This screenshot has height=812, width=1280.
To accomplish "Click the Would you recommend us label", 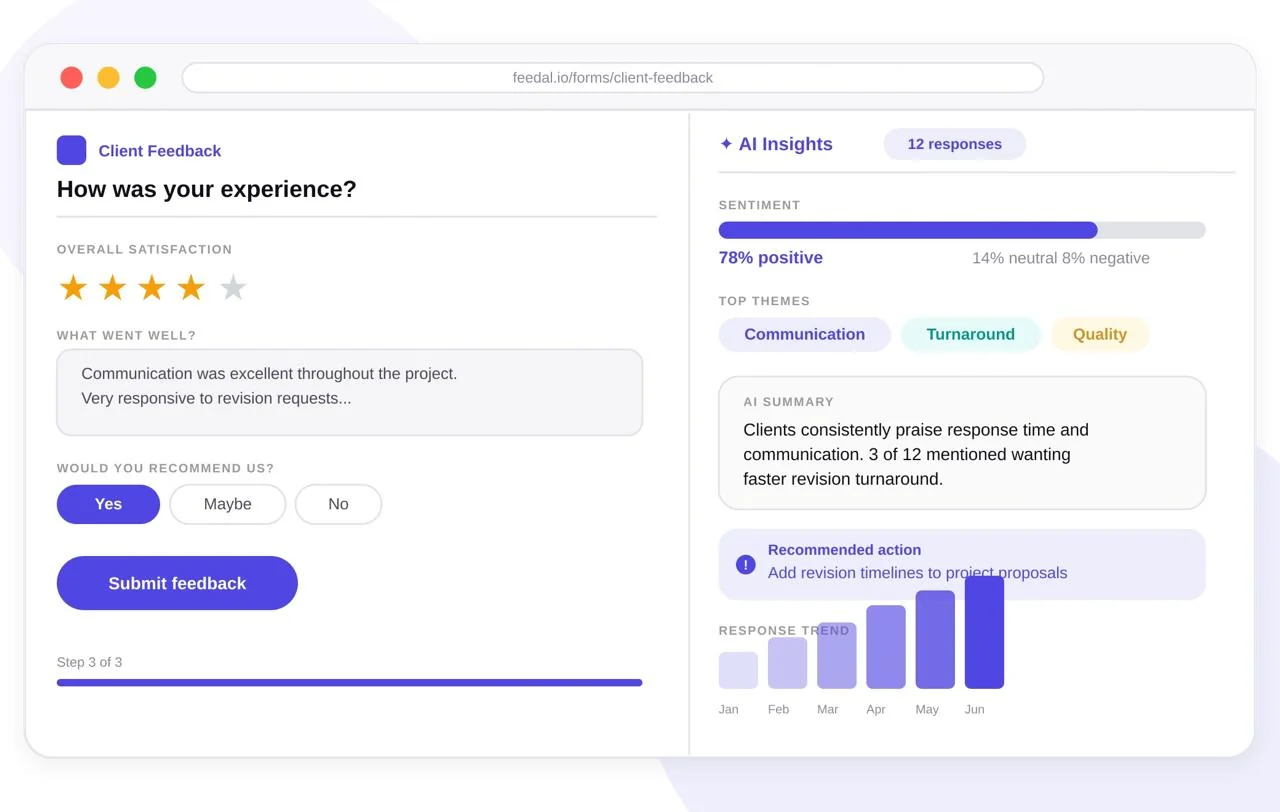I will click(x=165, y=468).
